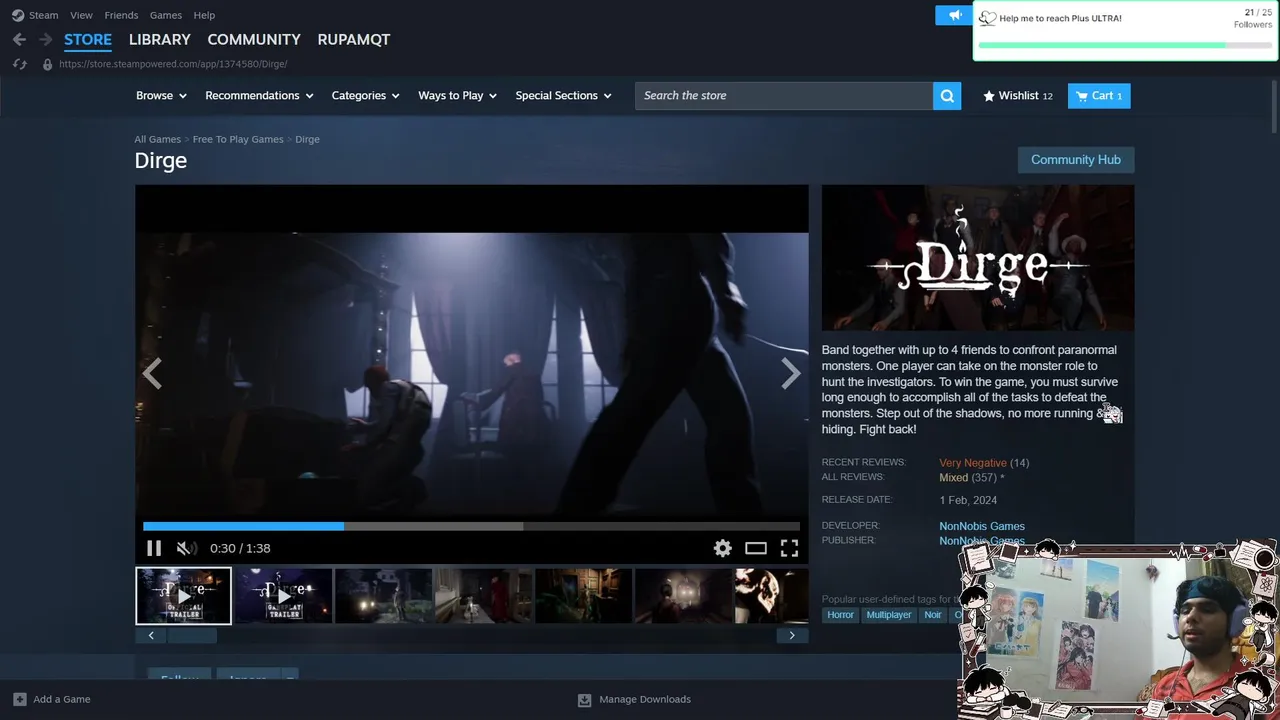The image size is (1280, 720).
Task: Select the Gameplay Trailer thumbnail
Action: tap(284, 596)
